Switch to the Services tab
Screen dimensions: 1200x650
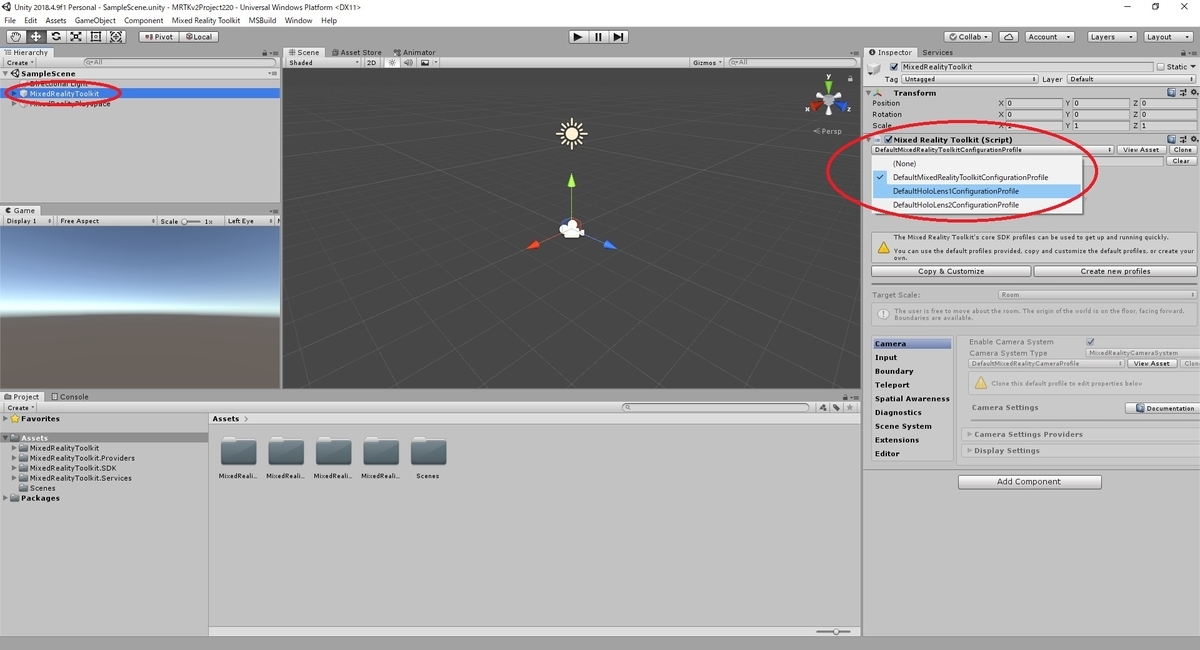coord(938,52)
